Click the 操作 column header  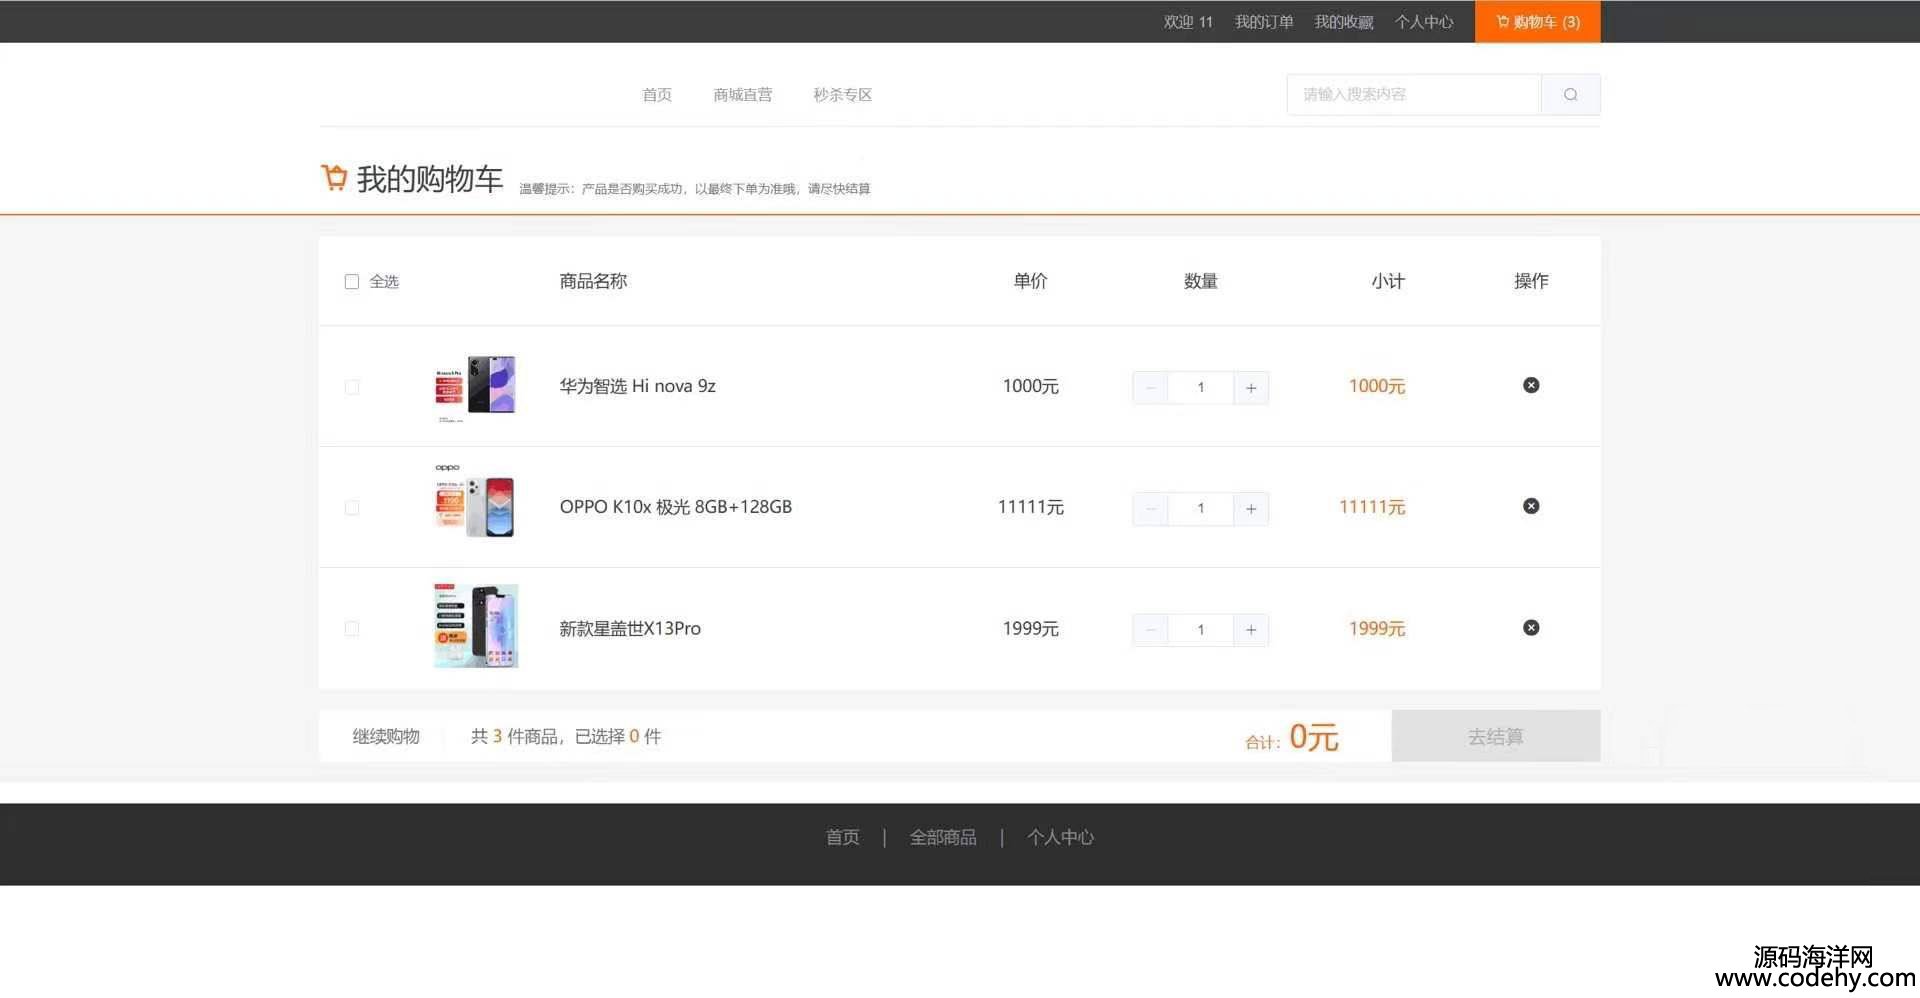coord(1531,281)
